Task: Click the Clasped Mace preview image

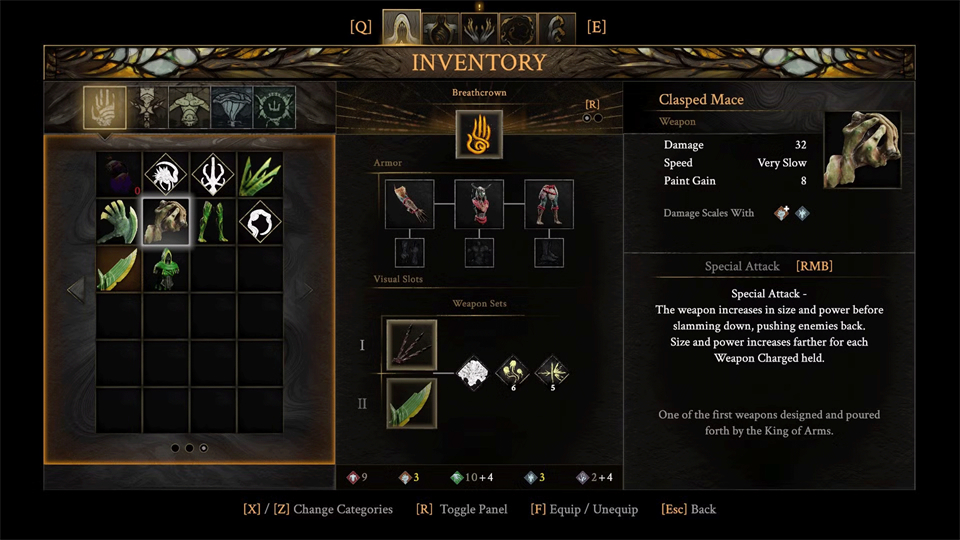Action: 862,149
